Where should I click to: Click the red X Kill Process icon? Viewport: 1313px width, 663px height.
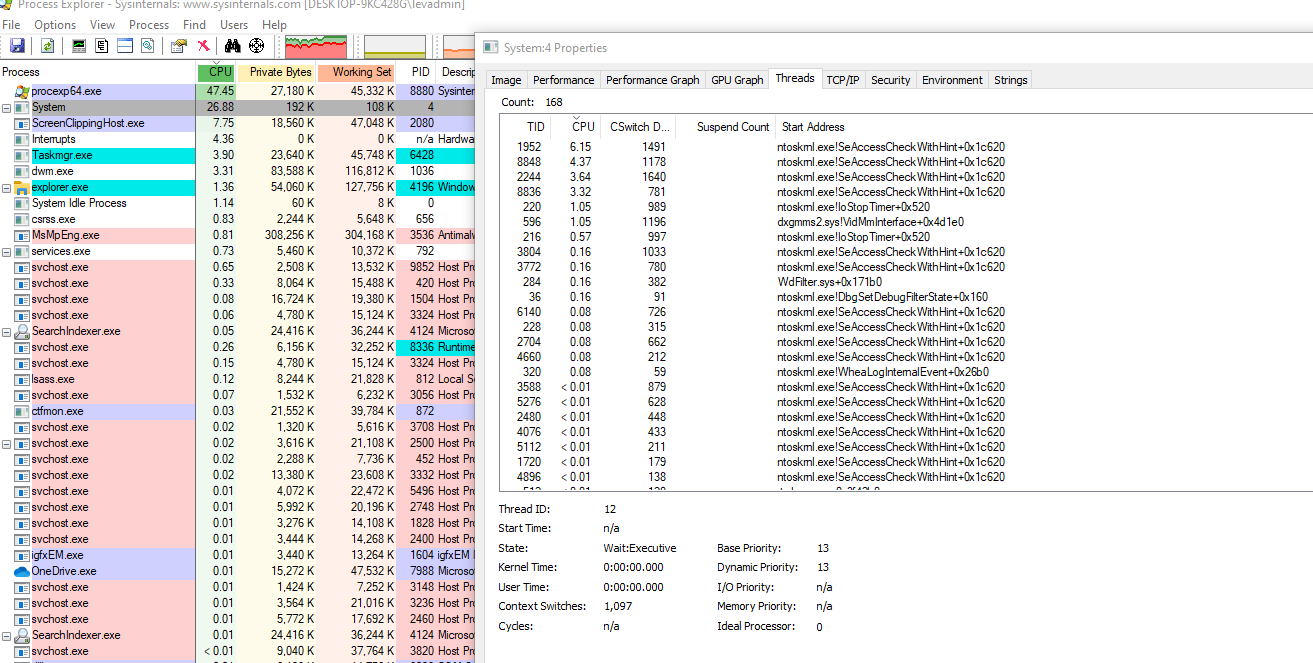(x=203, y=45)
